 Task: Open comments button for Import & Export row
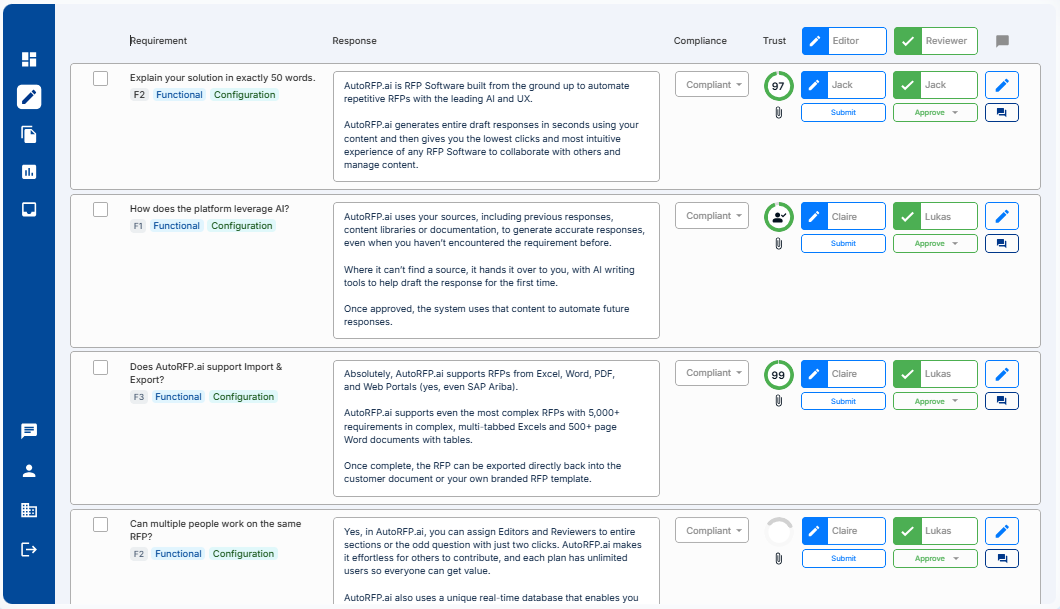pyautogui.click(x=1002, y=401)
